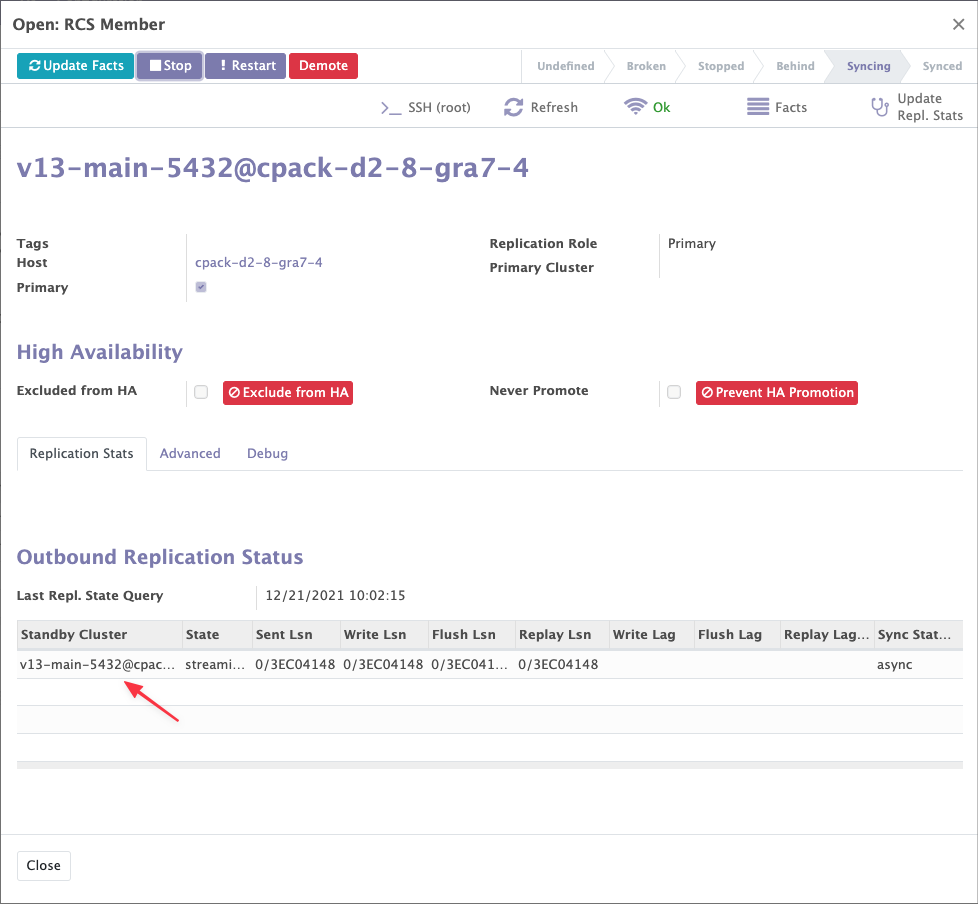
Task: Open the Facts list icon
Action: (x=758, y=107)
